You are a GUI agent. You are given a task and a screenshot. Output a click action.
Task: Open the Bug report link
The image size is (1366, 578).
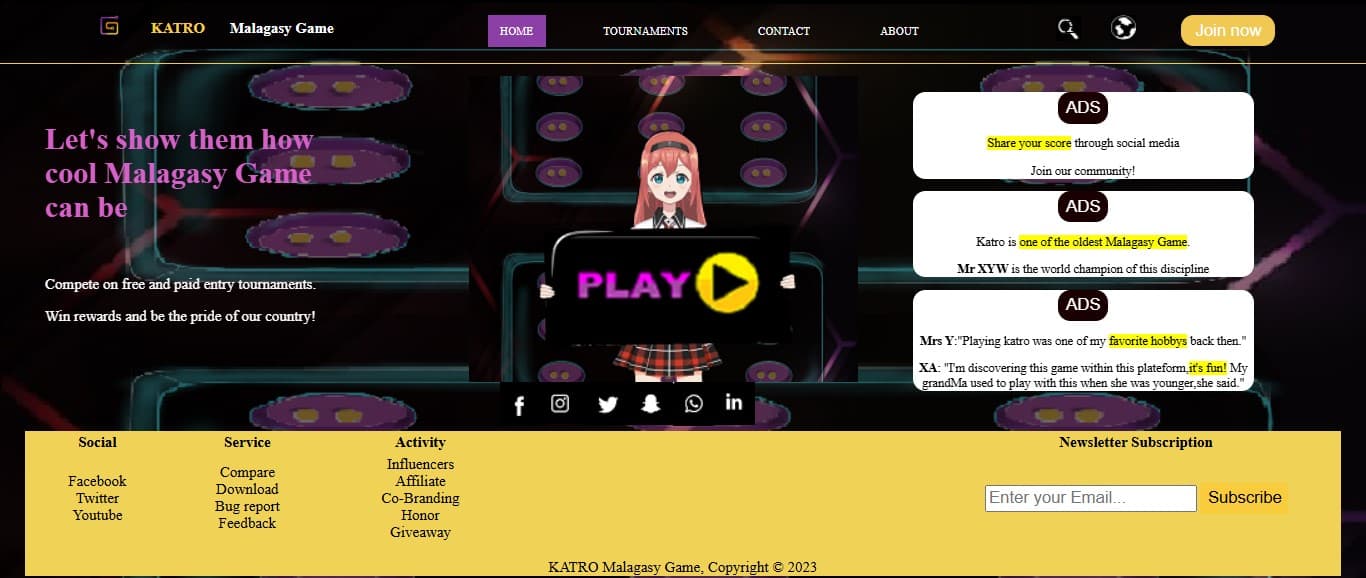[x=247, y=506]
